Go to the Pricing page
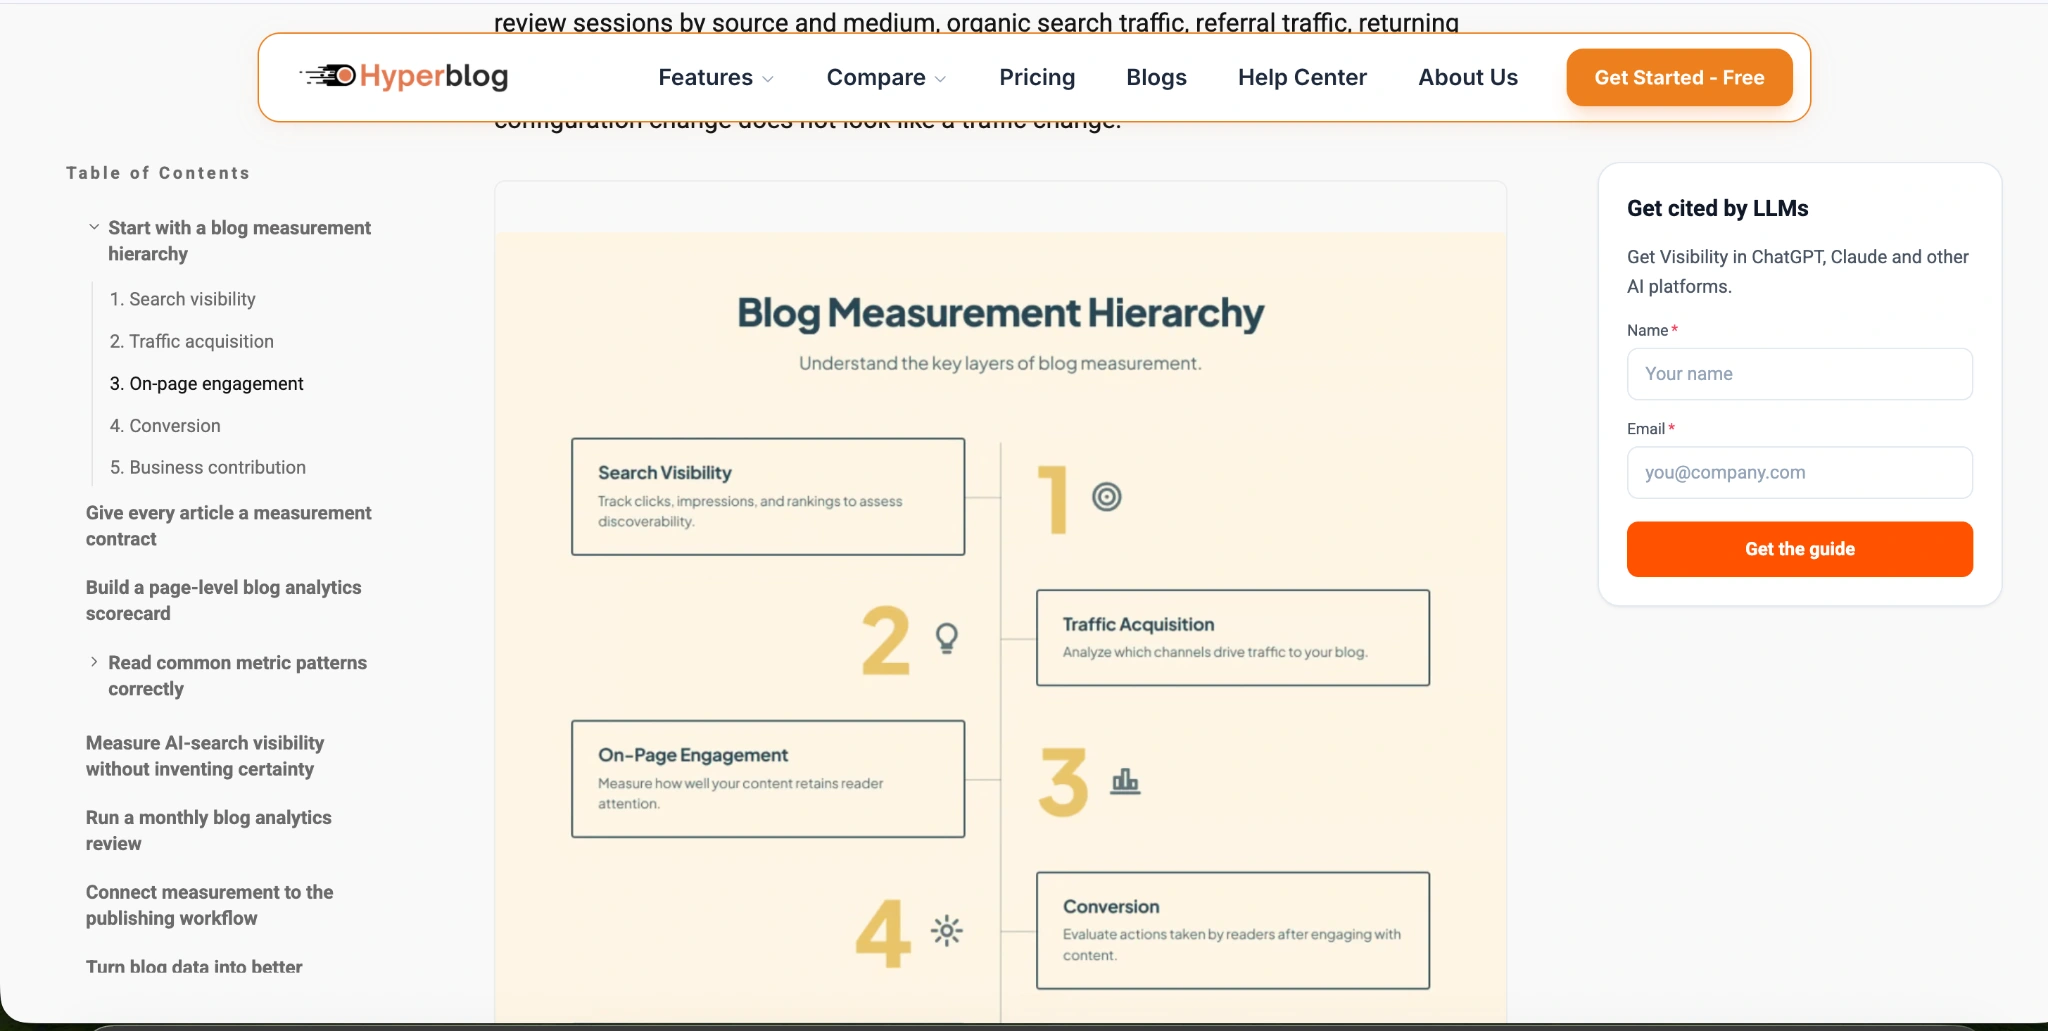Screen dimensions: 2048x1031 (x=1037, y=77)
